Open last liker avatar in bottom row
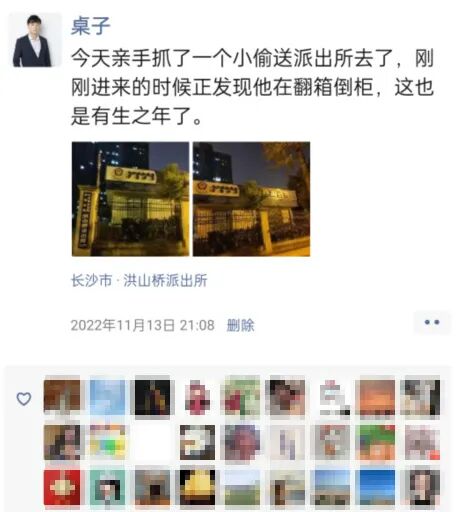This screenshot has height=512, width=472. (x=420, y=487)
